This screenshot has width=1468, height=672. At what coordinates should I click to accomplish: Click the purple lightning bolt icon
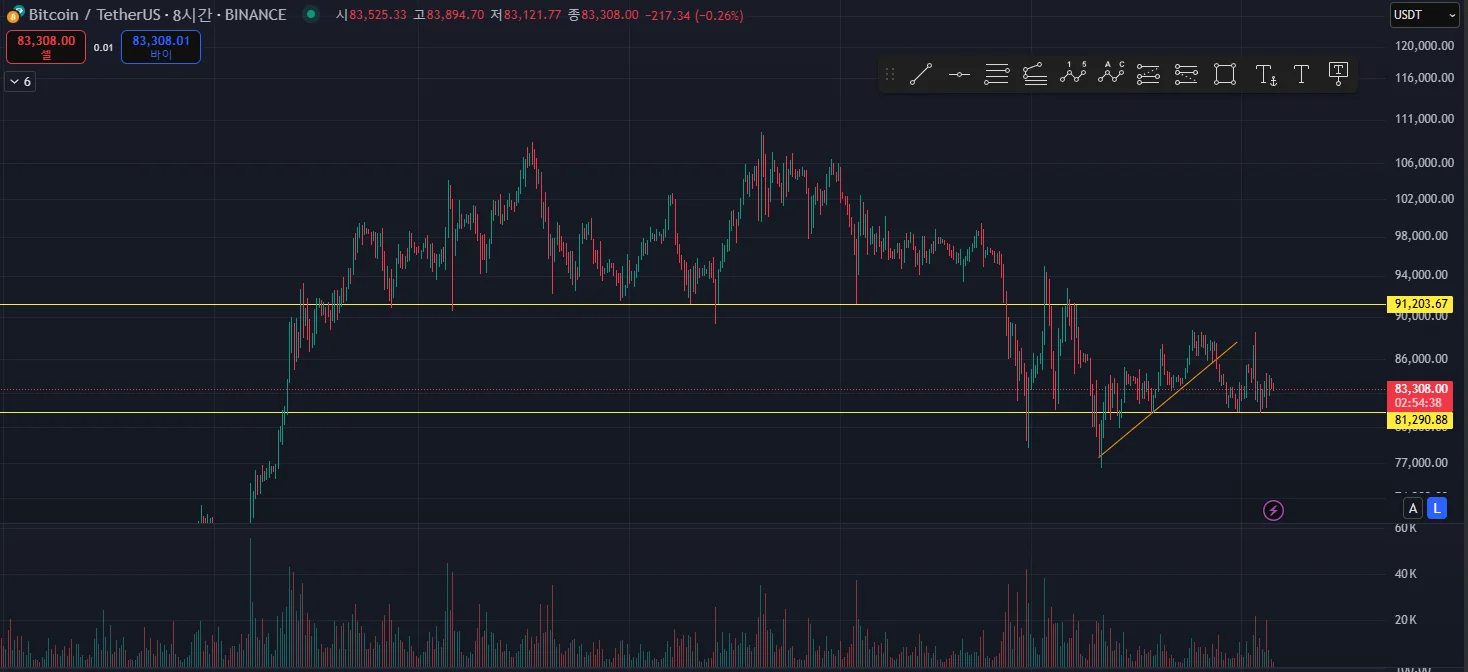pyautogui.click(x=1273, y=511)
